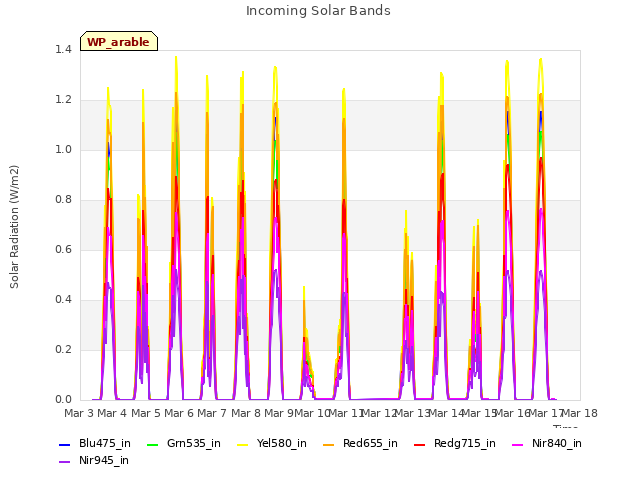Toggle the Blu475_in legend entry
Screen dimensions: 640x480
[x=95, y=444]
